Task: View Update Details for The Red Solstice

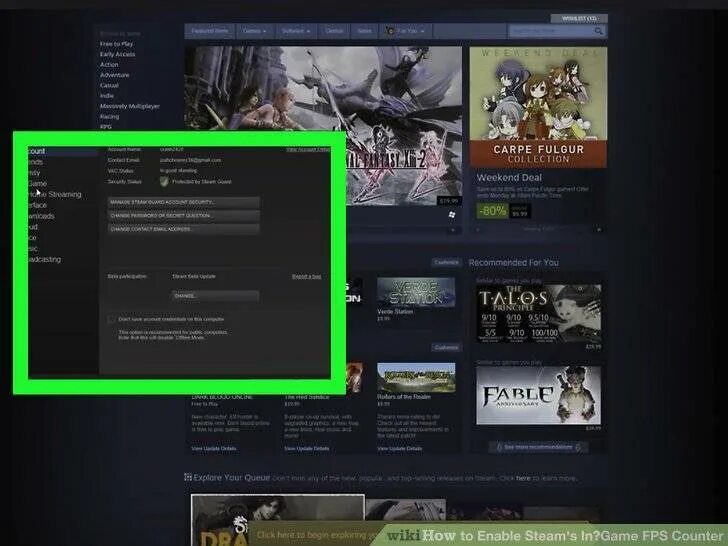Action: [306, 448]
